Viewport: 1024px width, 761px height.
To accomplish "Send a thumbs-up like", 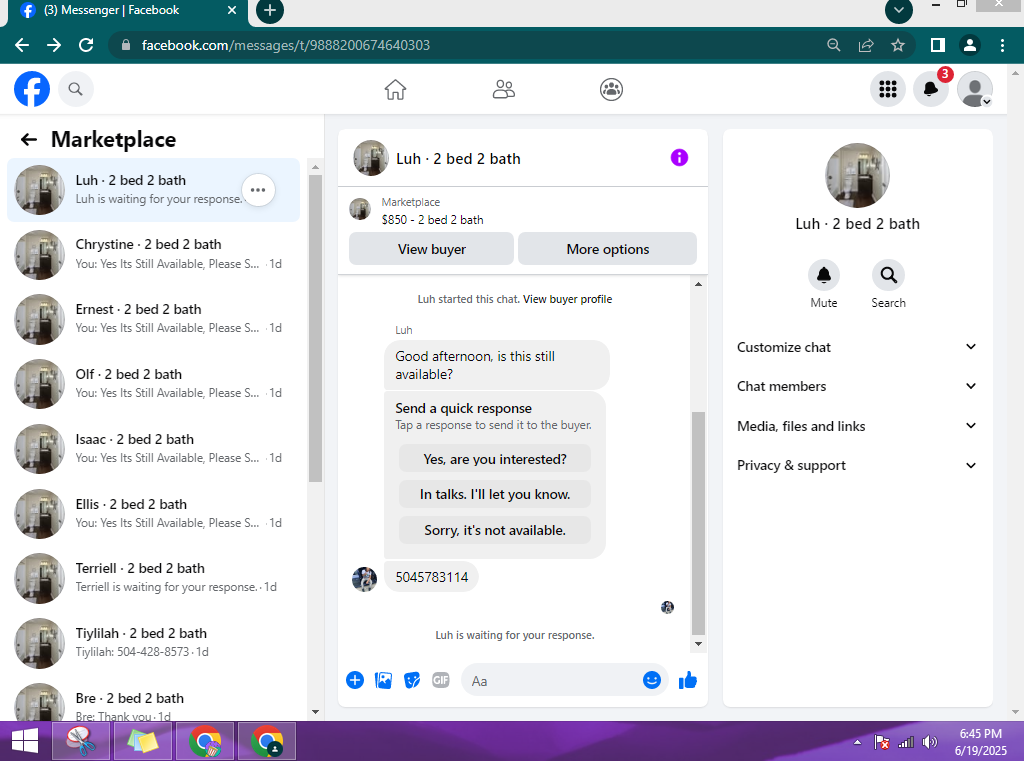I will 688,680.
